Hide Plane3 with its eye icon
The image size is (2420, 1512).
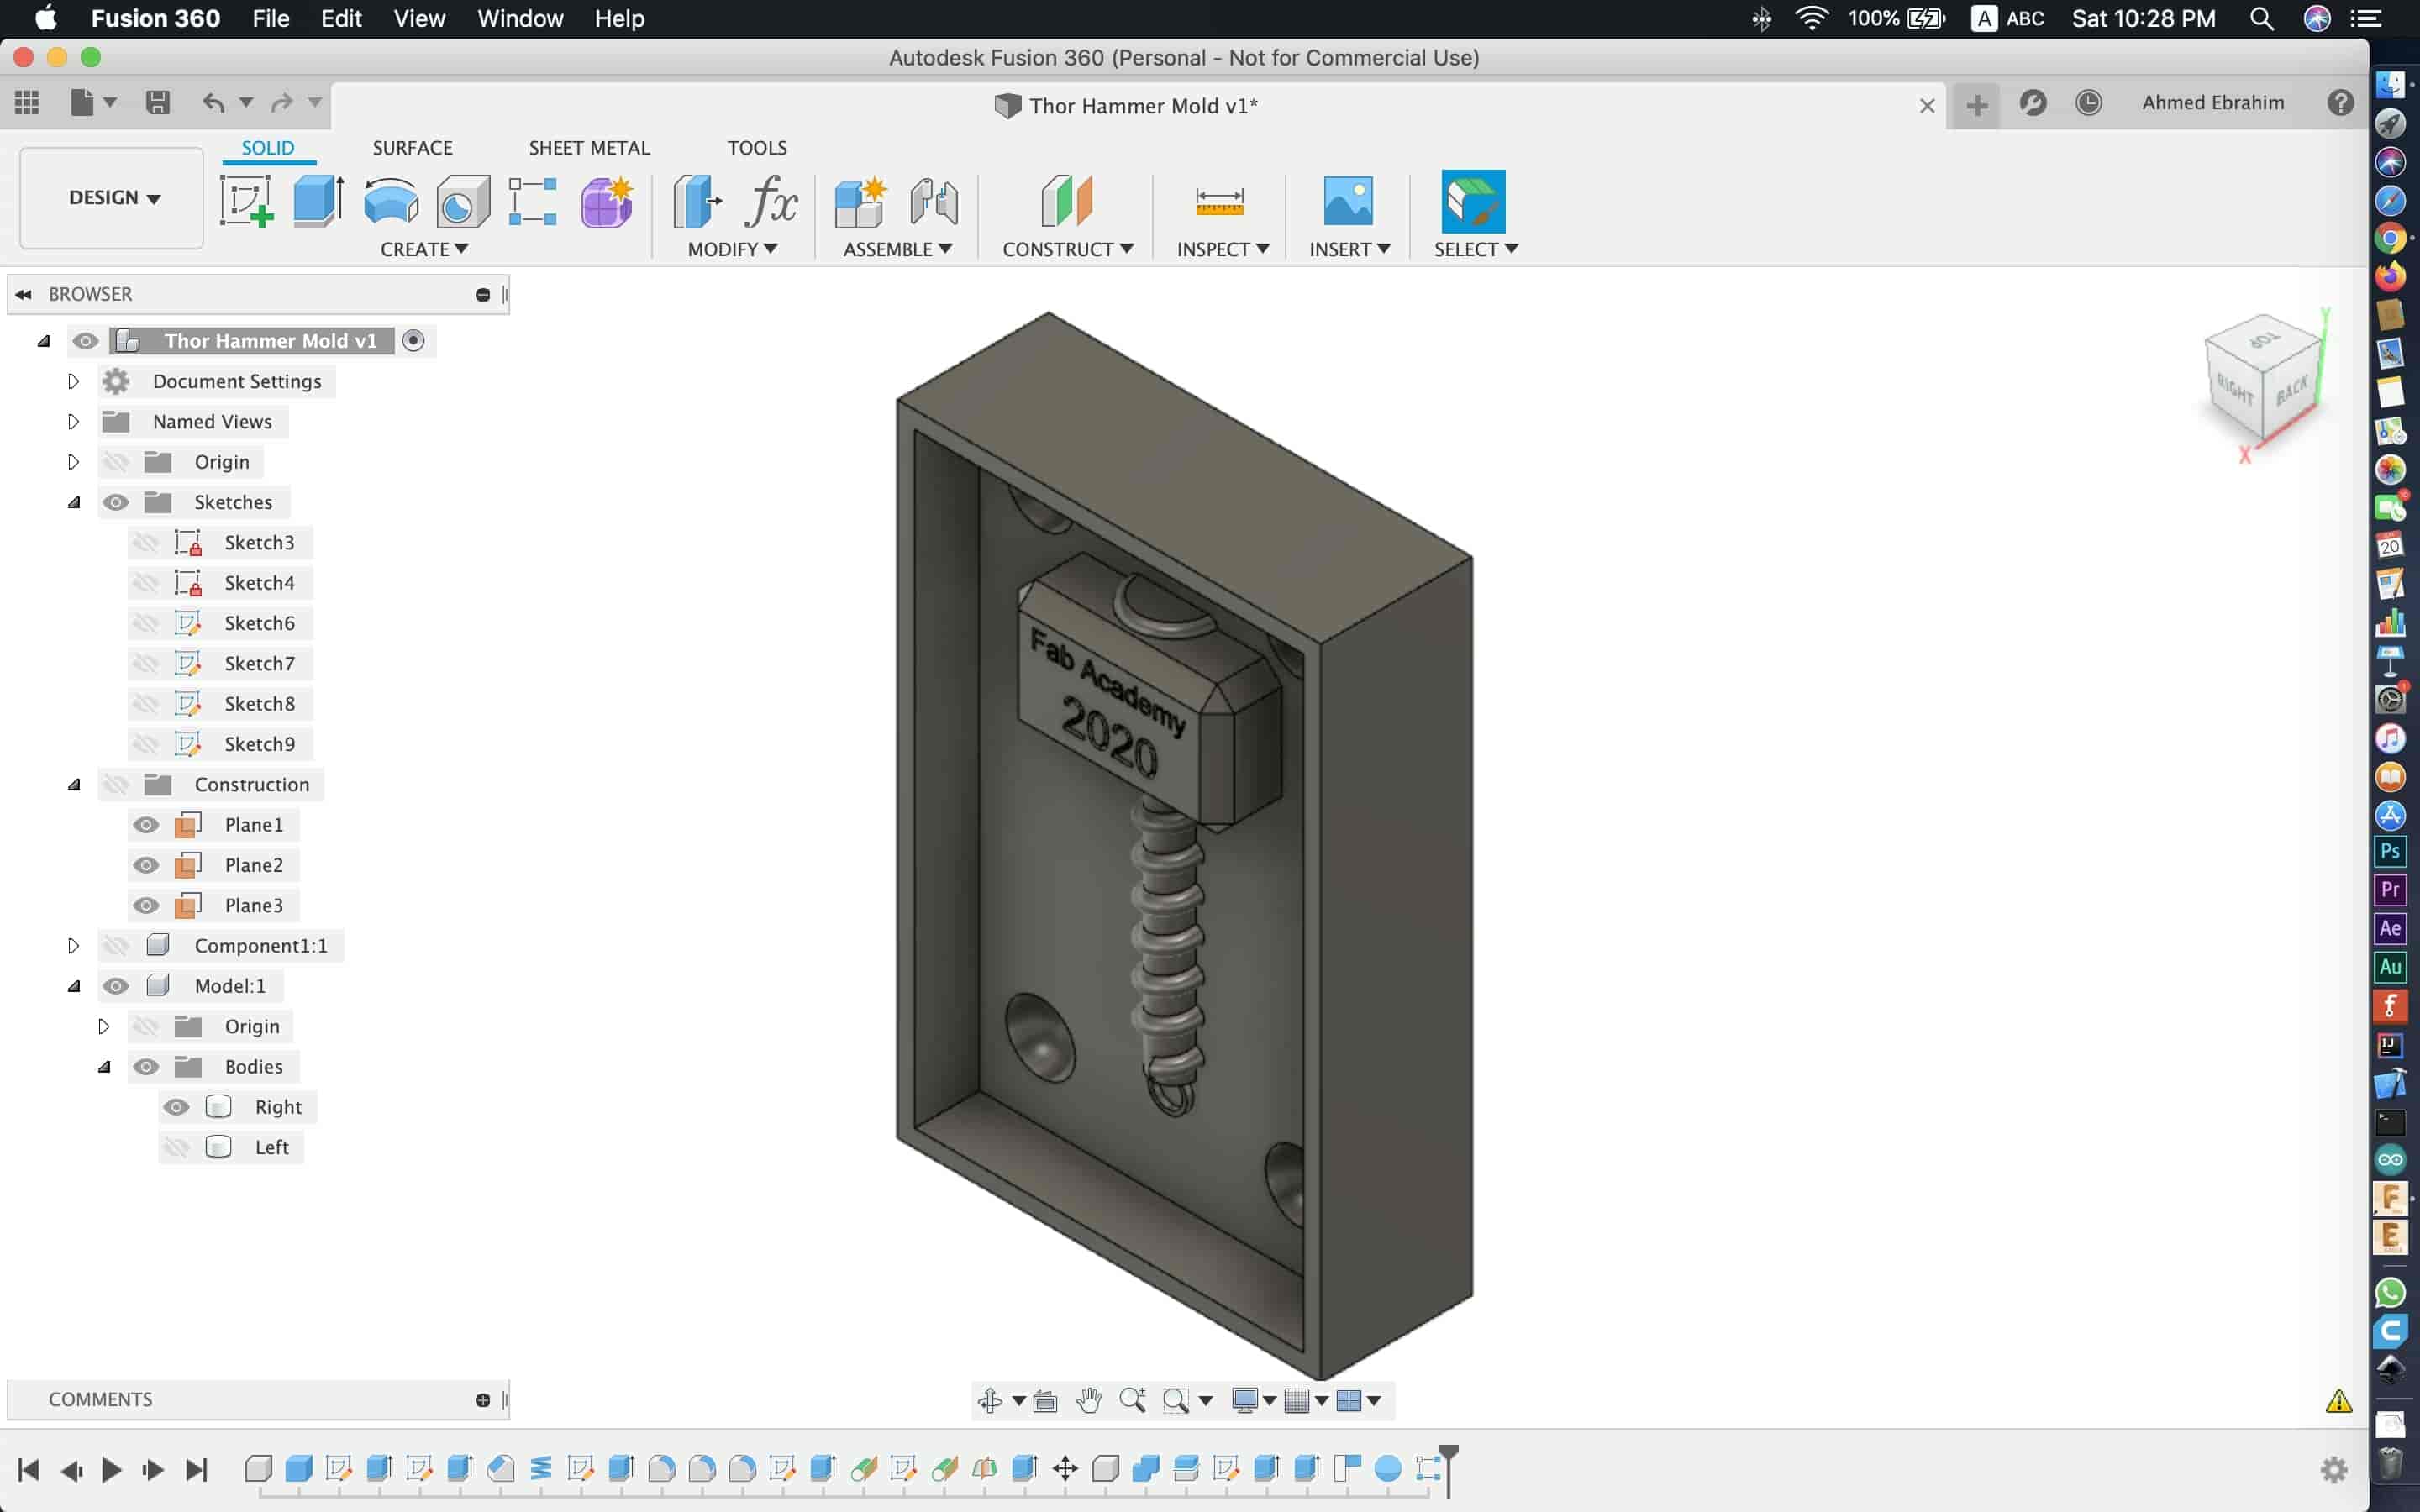point(146,905)
